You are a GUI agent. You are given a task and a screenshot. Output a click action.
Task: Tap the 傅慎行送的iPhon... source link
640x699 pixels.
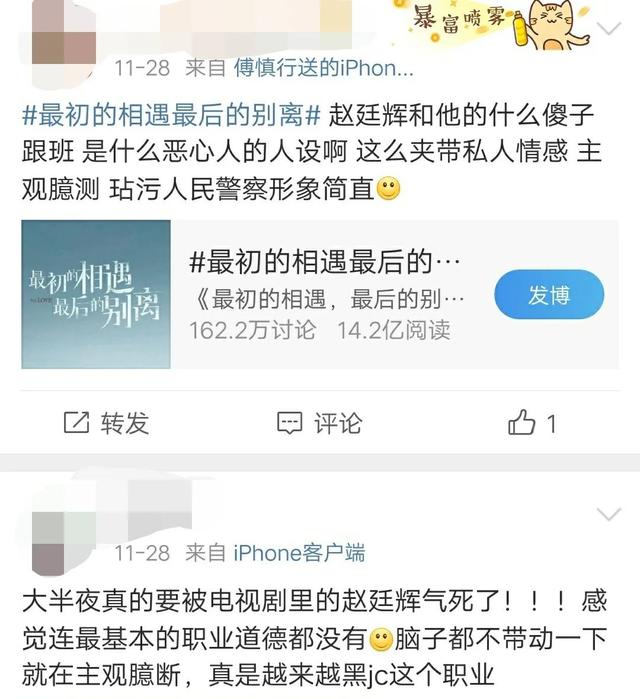click(324, 68)
